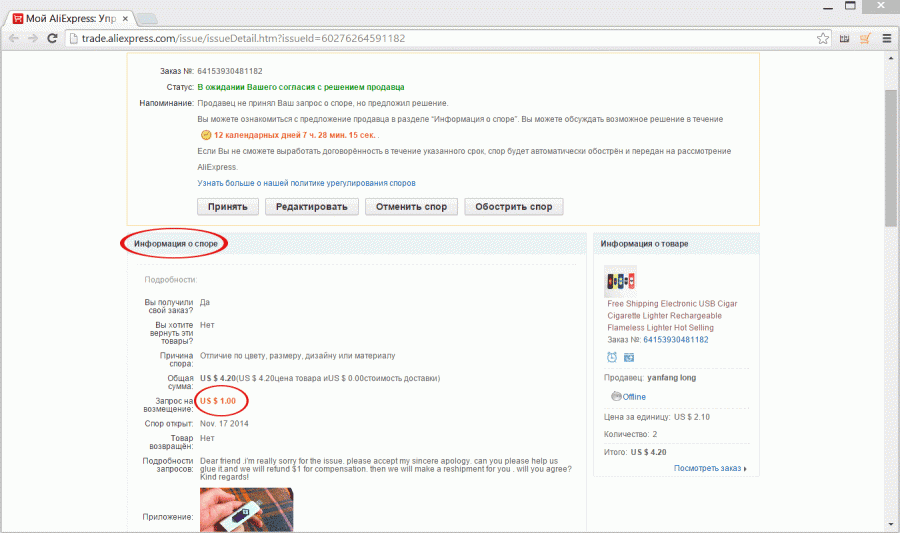Click the scrollbar down arrow

point(891,524)
